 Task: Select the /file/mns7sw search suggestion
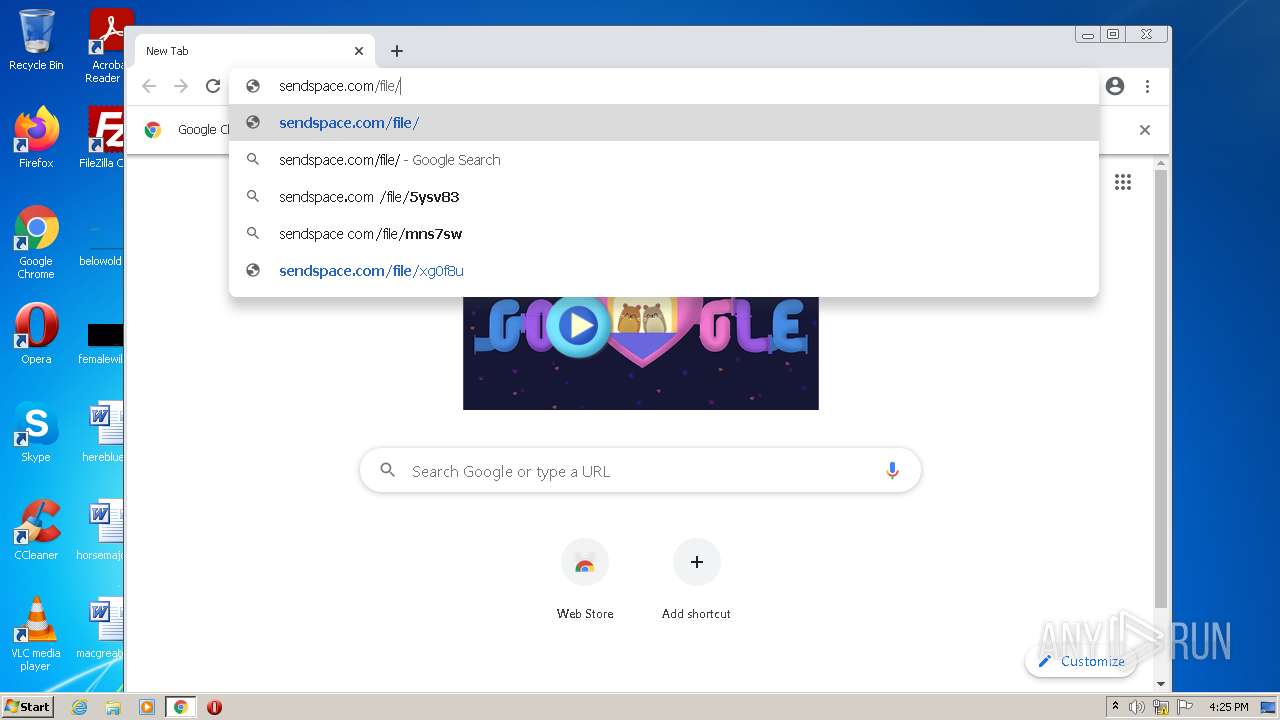664,234
